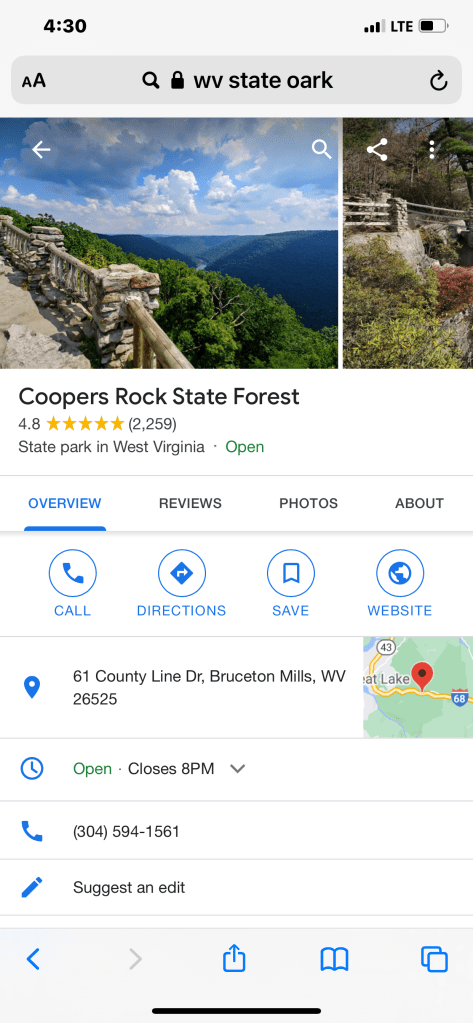This screenshot has width=473, height=1023.
Task: Open the About tab
Action: 420,503
